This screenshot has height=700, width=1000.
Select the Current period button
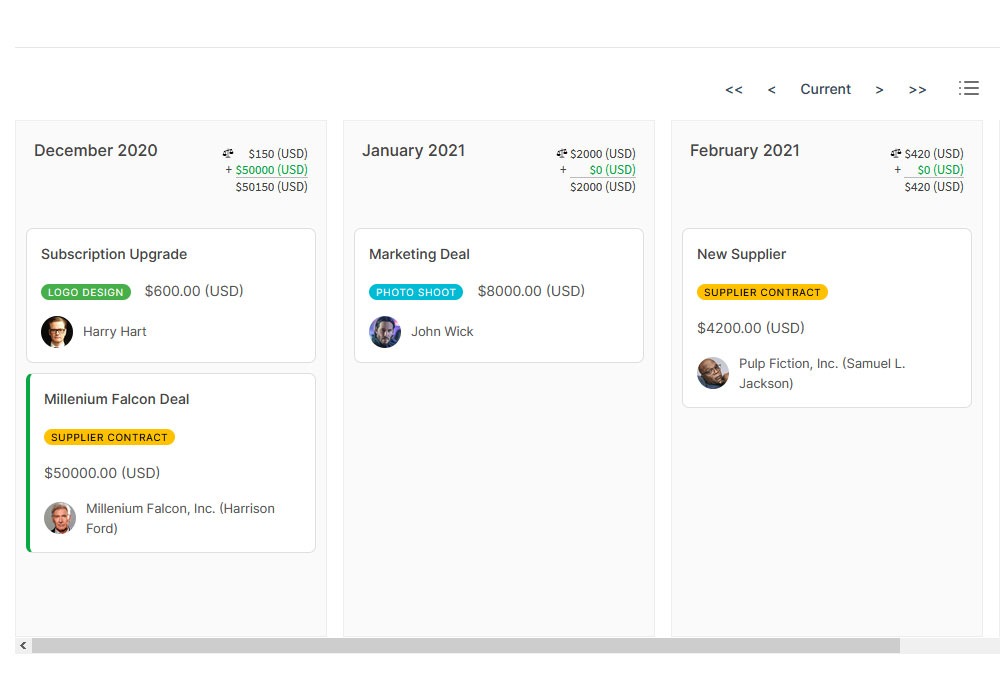coord(825,89)
